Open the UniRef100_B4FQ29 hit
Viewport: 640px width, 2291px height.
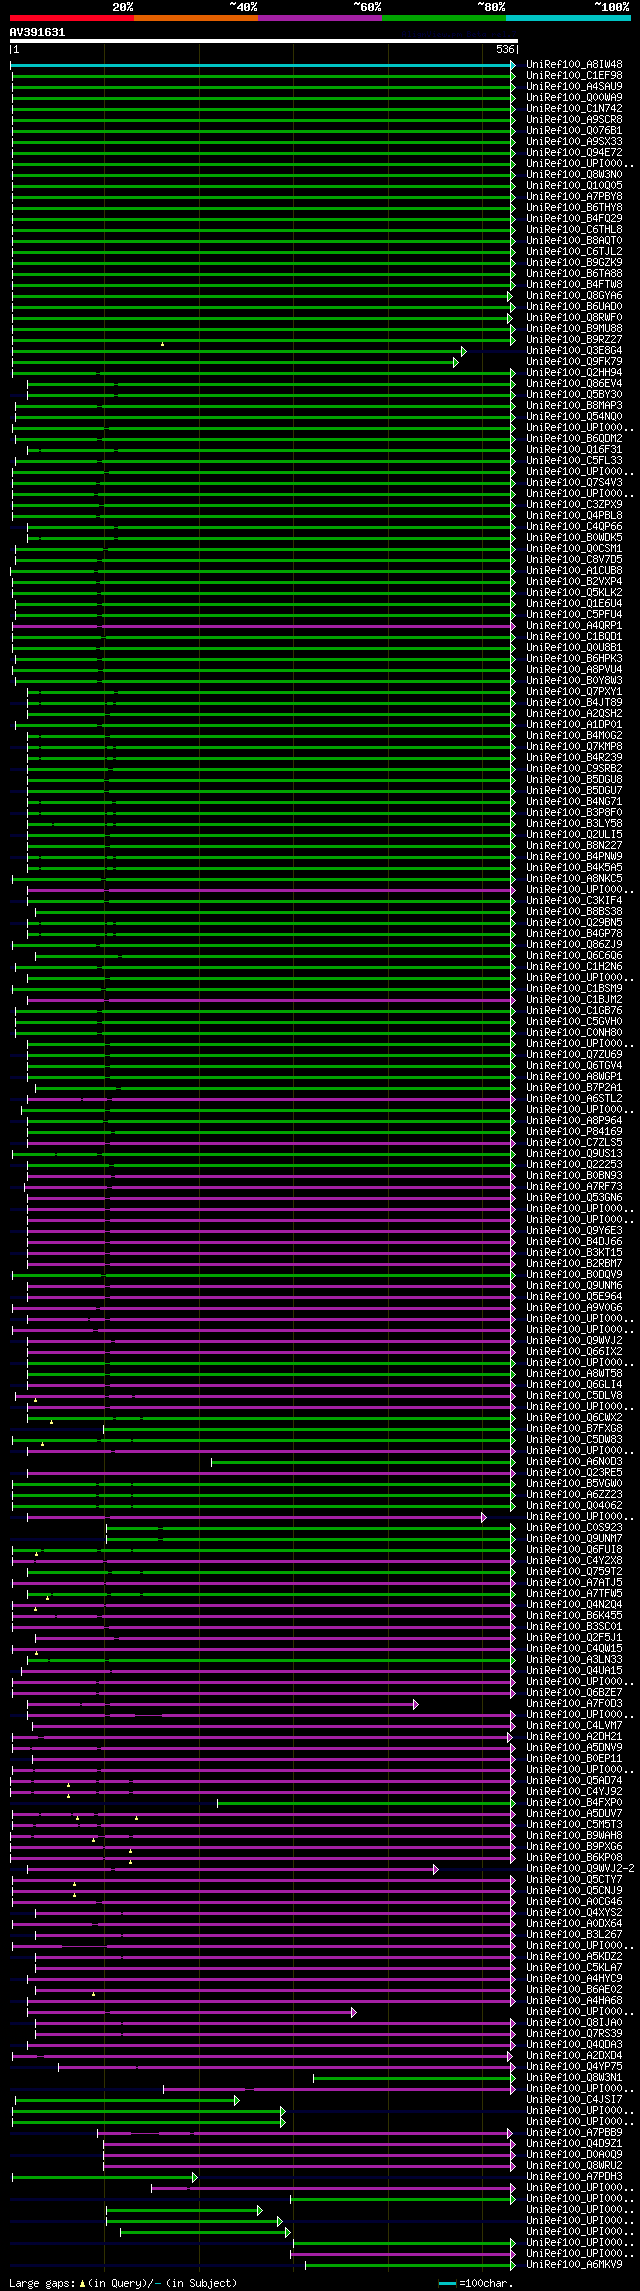pyautogui.click(x=574, y=219)
